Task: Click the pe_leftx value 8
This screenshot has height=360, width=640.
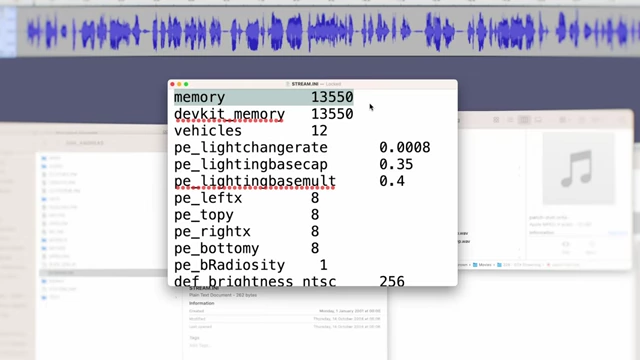Action: tap(315, 198)
